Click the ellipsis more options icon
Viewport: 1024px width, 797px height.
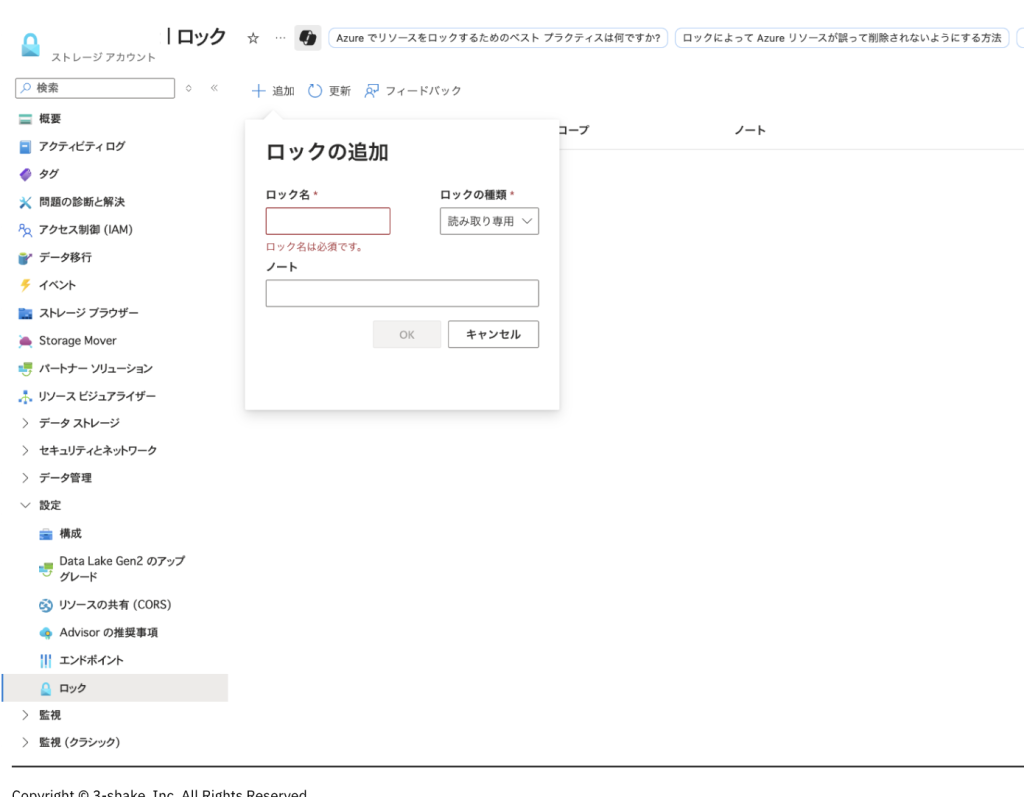click(x=280, y=38)
